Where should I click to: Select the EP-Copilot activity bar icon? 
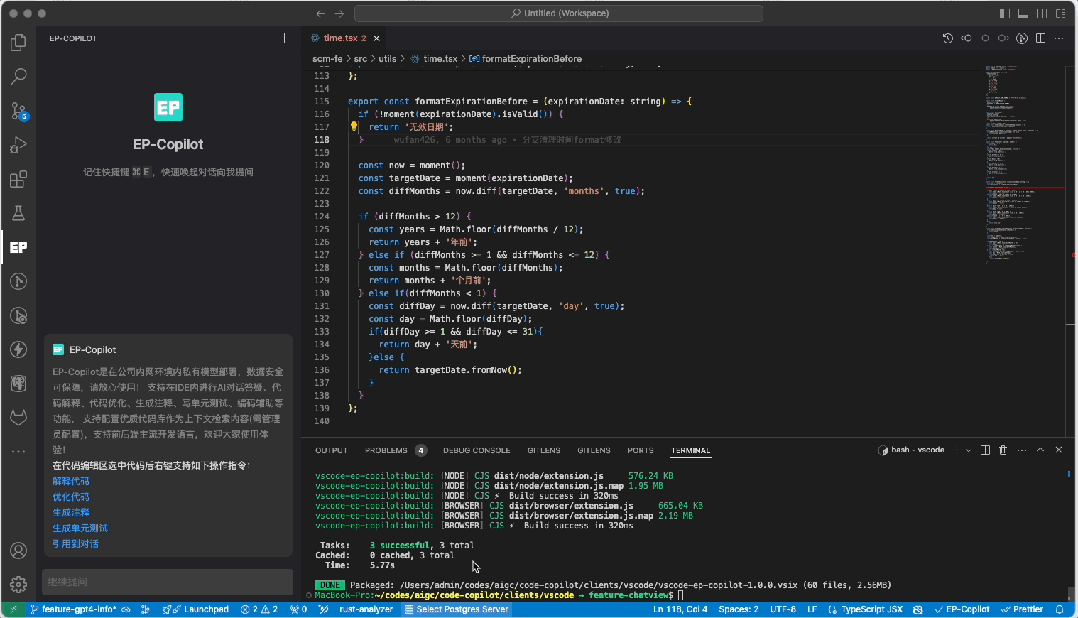19,247
